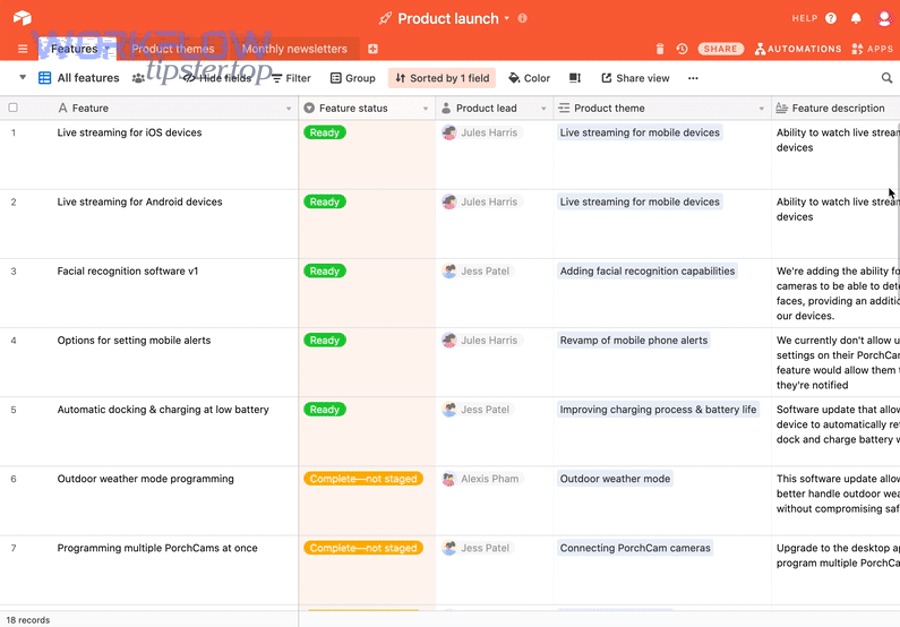Image resolution: width=900 pixels, height=627 pixels.
Task: Select Options for setting mobile alerts cell
Action: 175,363
